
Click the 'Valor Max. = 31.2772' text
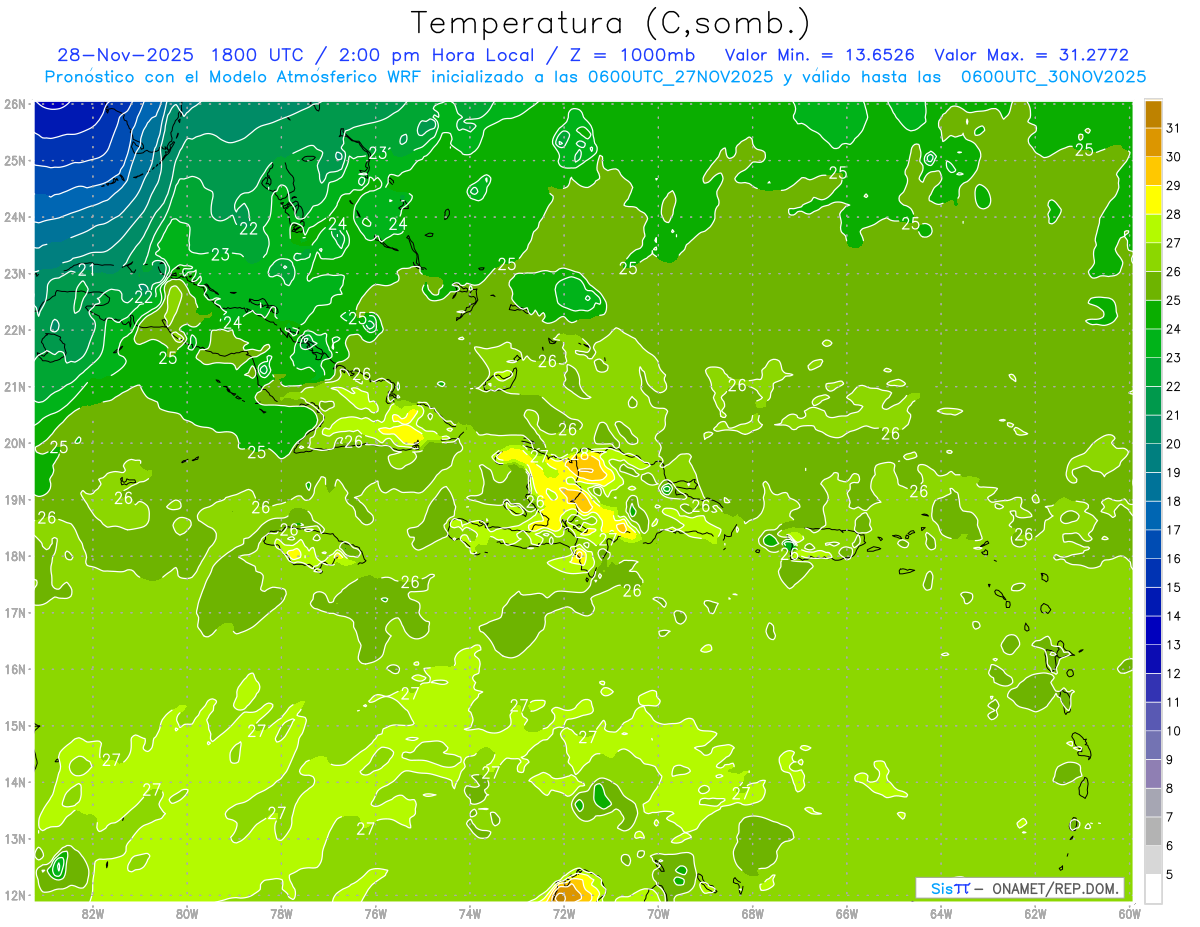(x=1031, y=55)
